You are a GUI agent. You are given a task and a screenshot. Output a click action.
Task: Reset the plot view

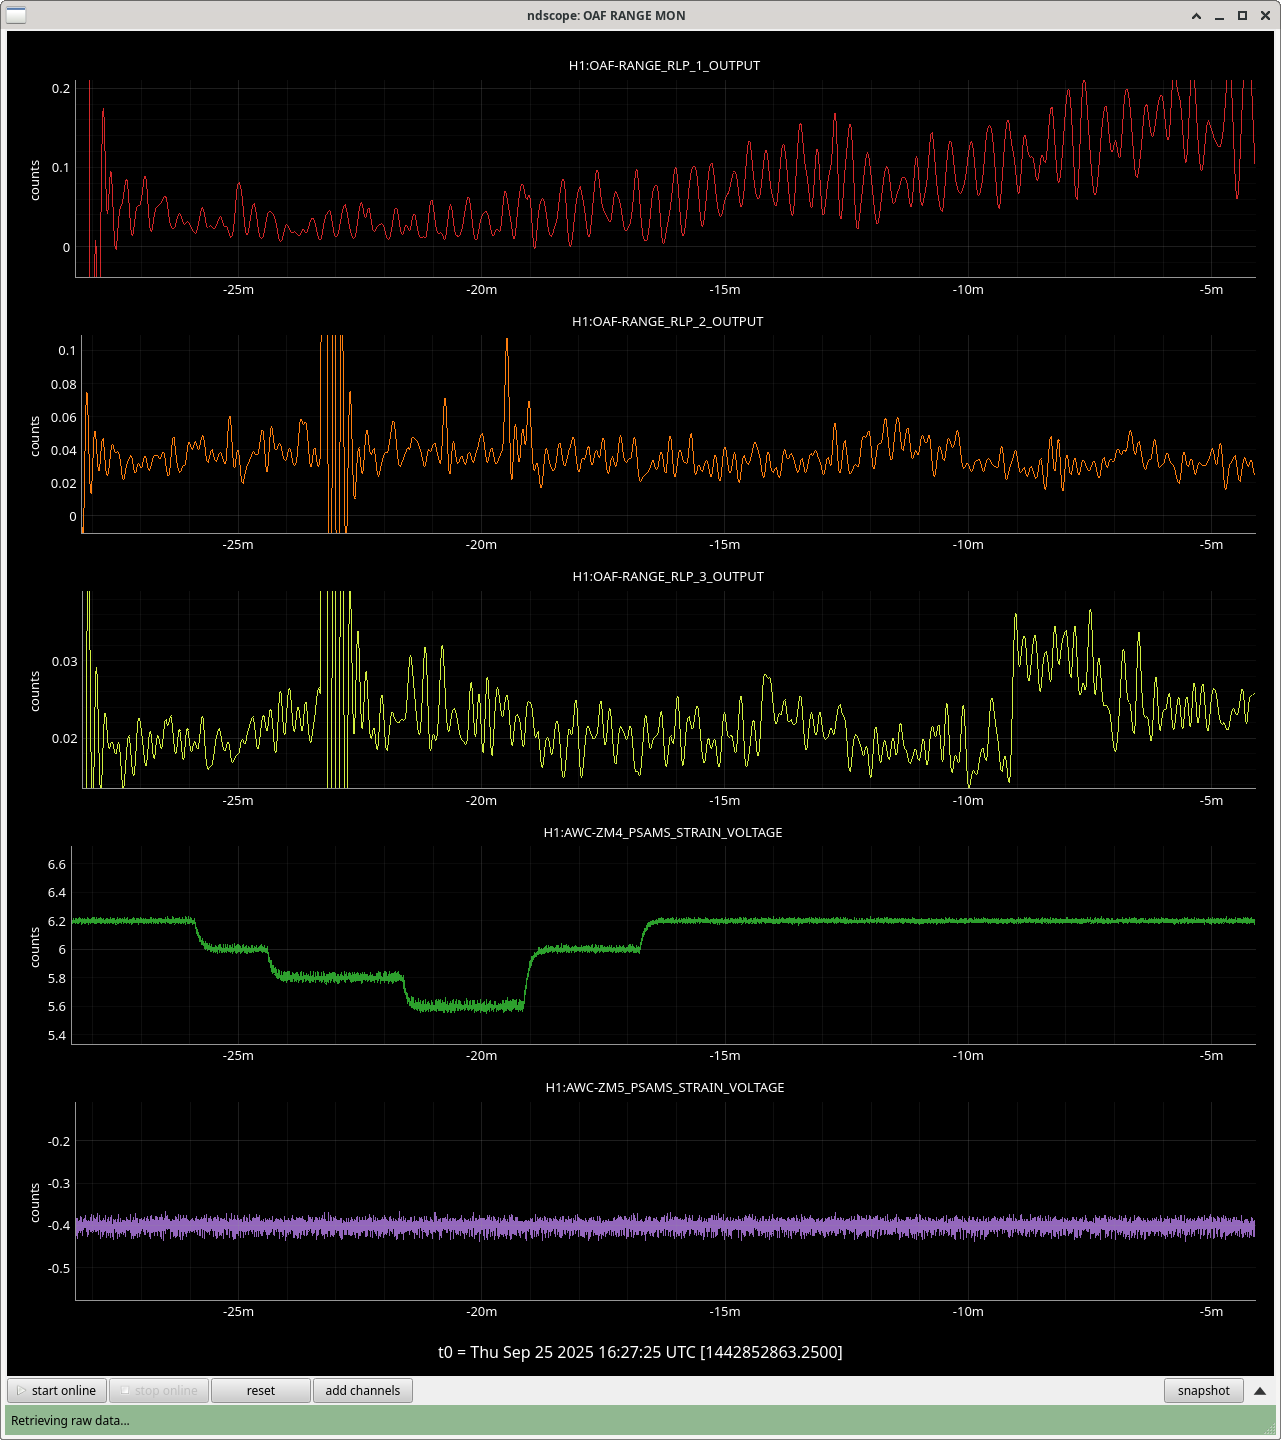pos(260,1391)
